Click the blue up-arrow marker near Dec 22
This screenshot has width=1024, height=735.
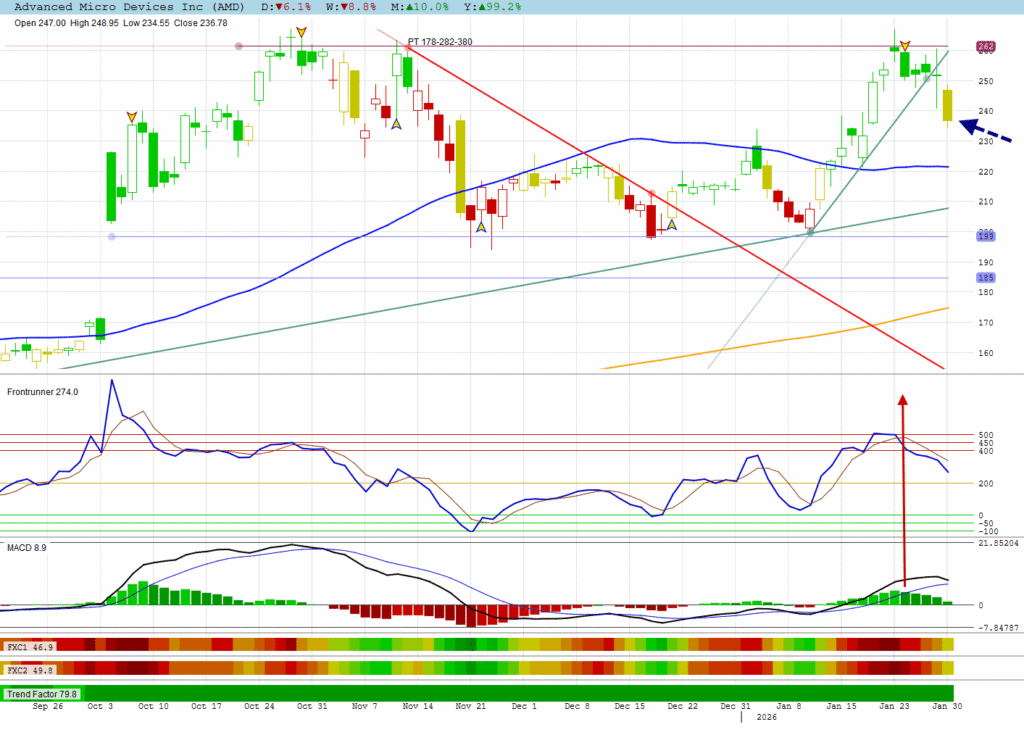(x=672, y=226)
